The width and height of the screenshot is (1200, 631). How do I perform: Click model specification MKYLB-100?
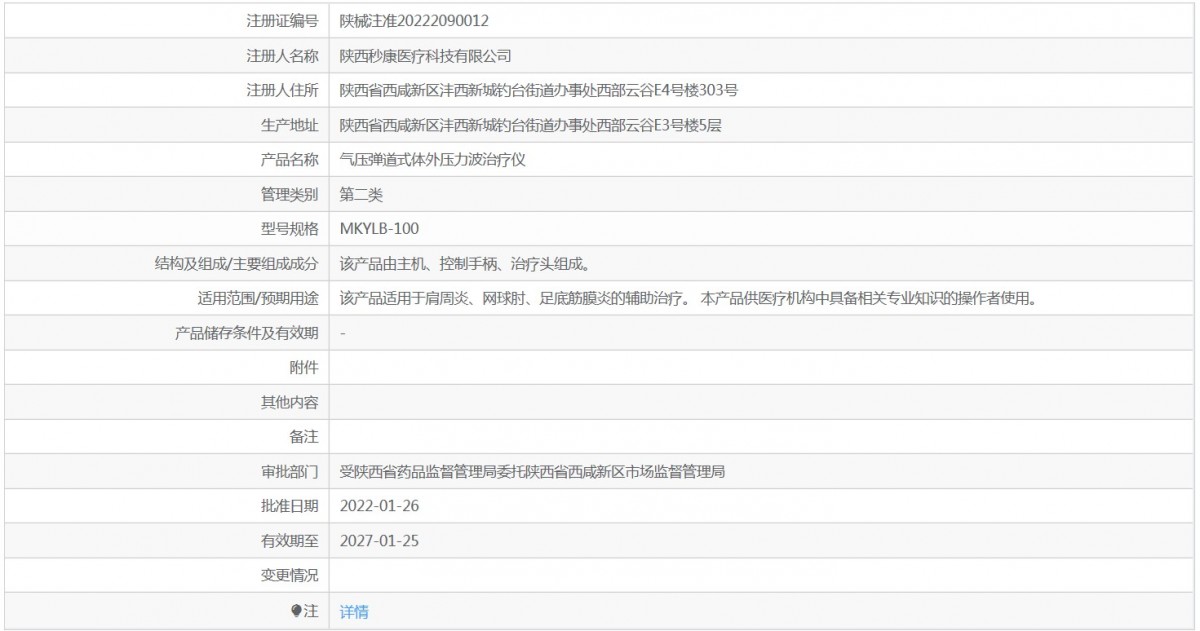pos(379,229)
